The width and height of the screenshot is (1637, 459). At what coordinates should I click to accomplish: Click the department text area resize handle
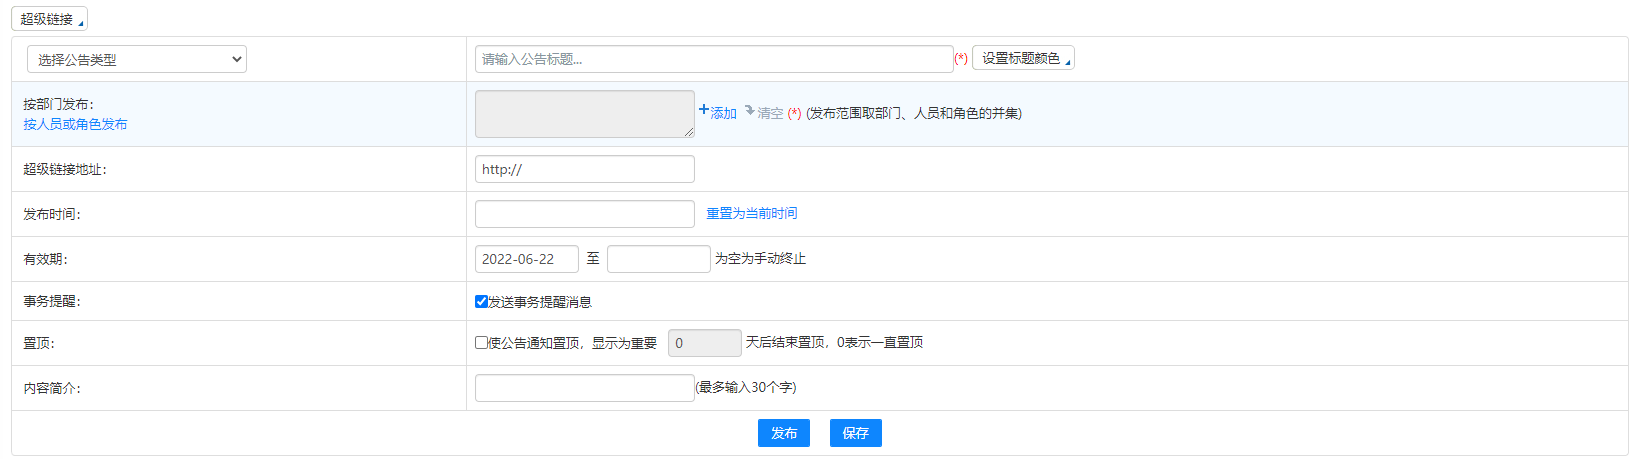pos(689,132)
